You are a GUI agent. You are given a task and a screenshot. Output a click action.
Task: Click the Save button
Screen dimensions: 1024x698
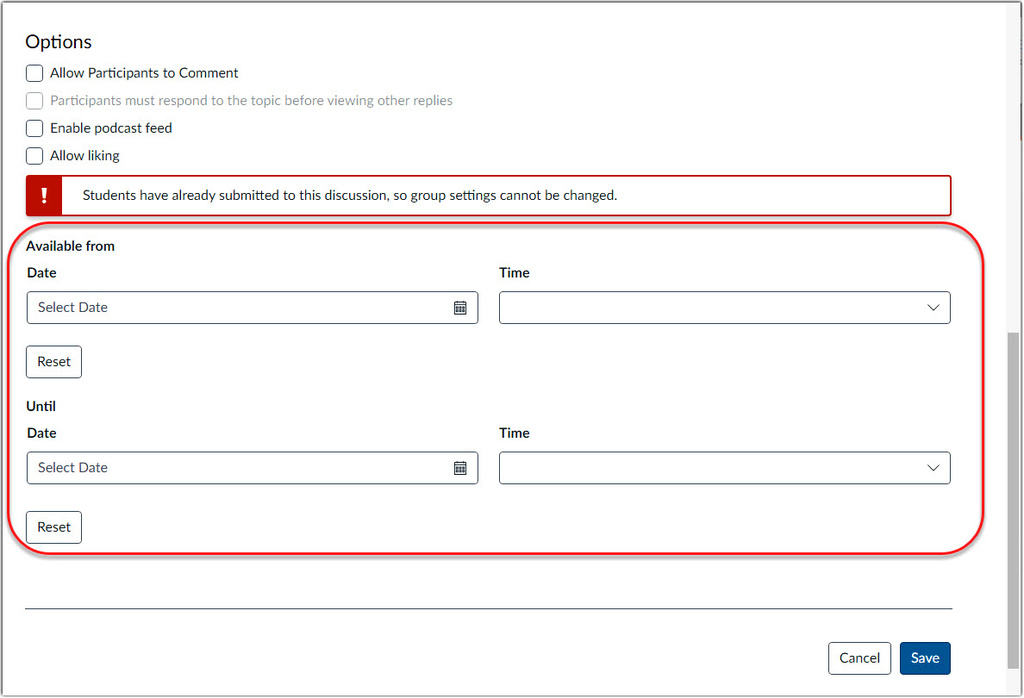tap(924, 658)
